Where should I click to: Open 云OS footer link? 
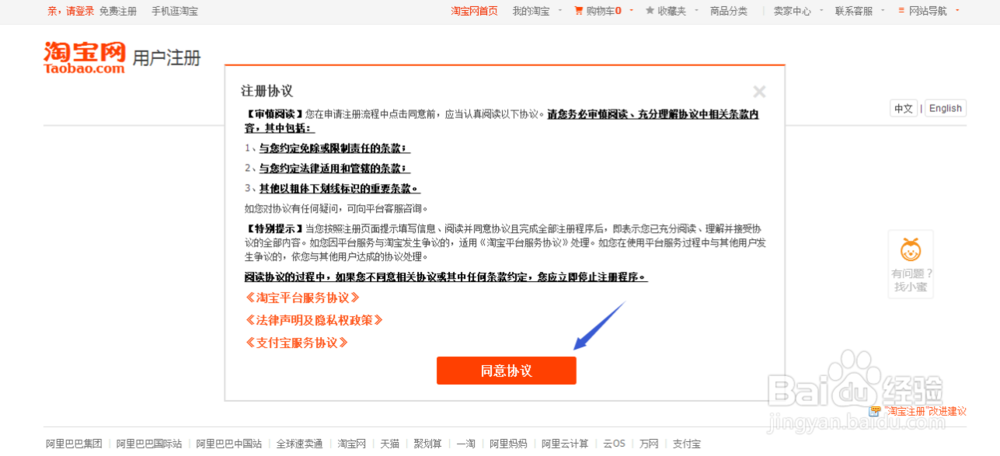pyautogui.click(x=614, y=443)
